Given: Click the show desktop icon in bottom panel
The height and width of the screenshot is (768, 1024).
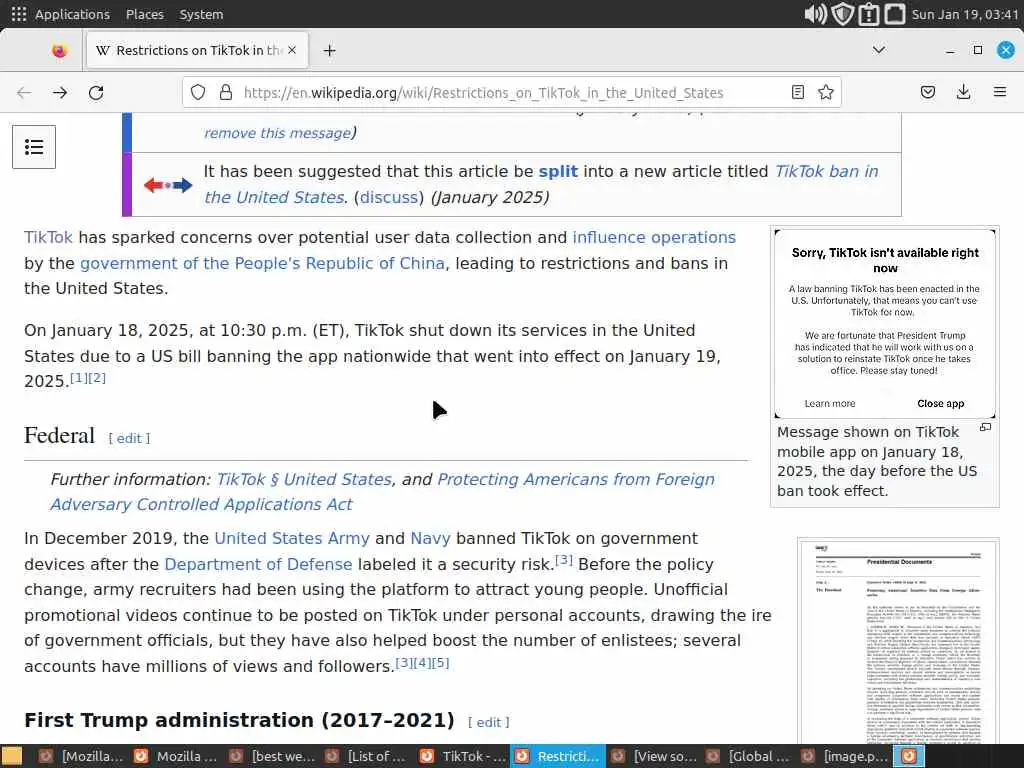Looking at the screenshot, I should click(x=12, y=756).
